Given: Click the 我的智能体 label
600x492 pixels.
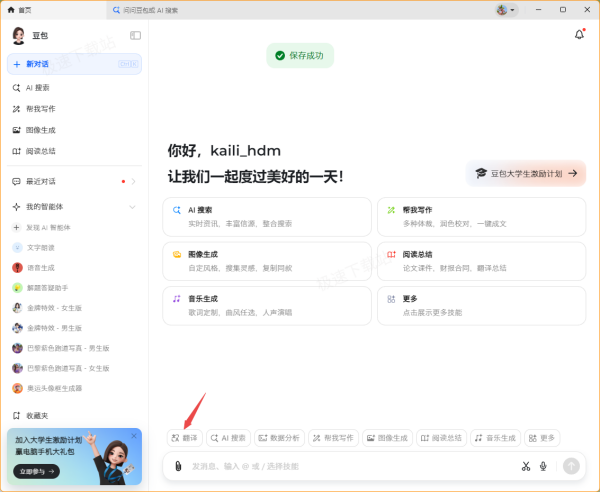Looking at the screenshot, I should tap(44, 207).
